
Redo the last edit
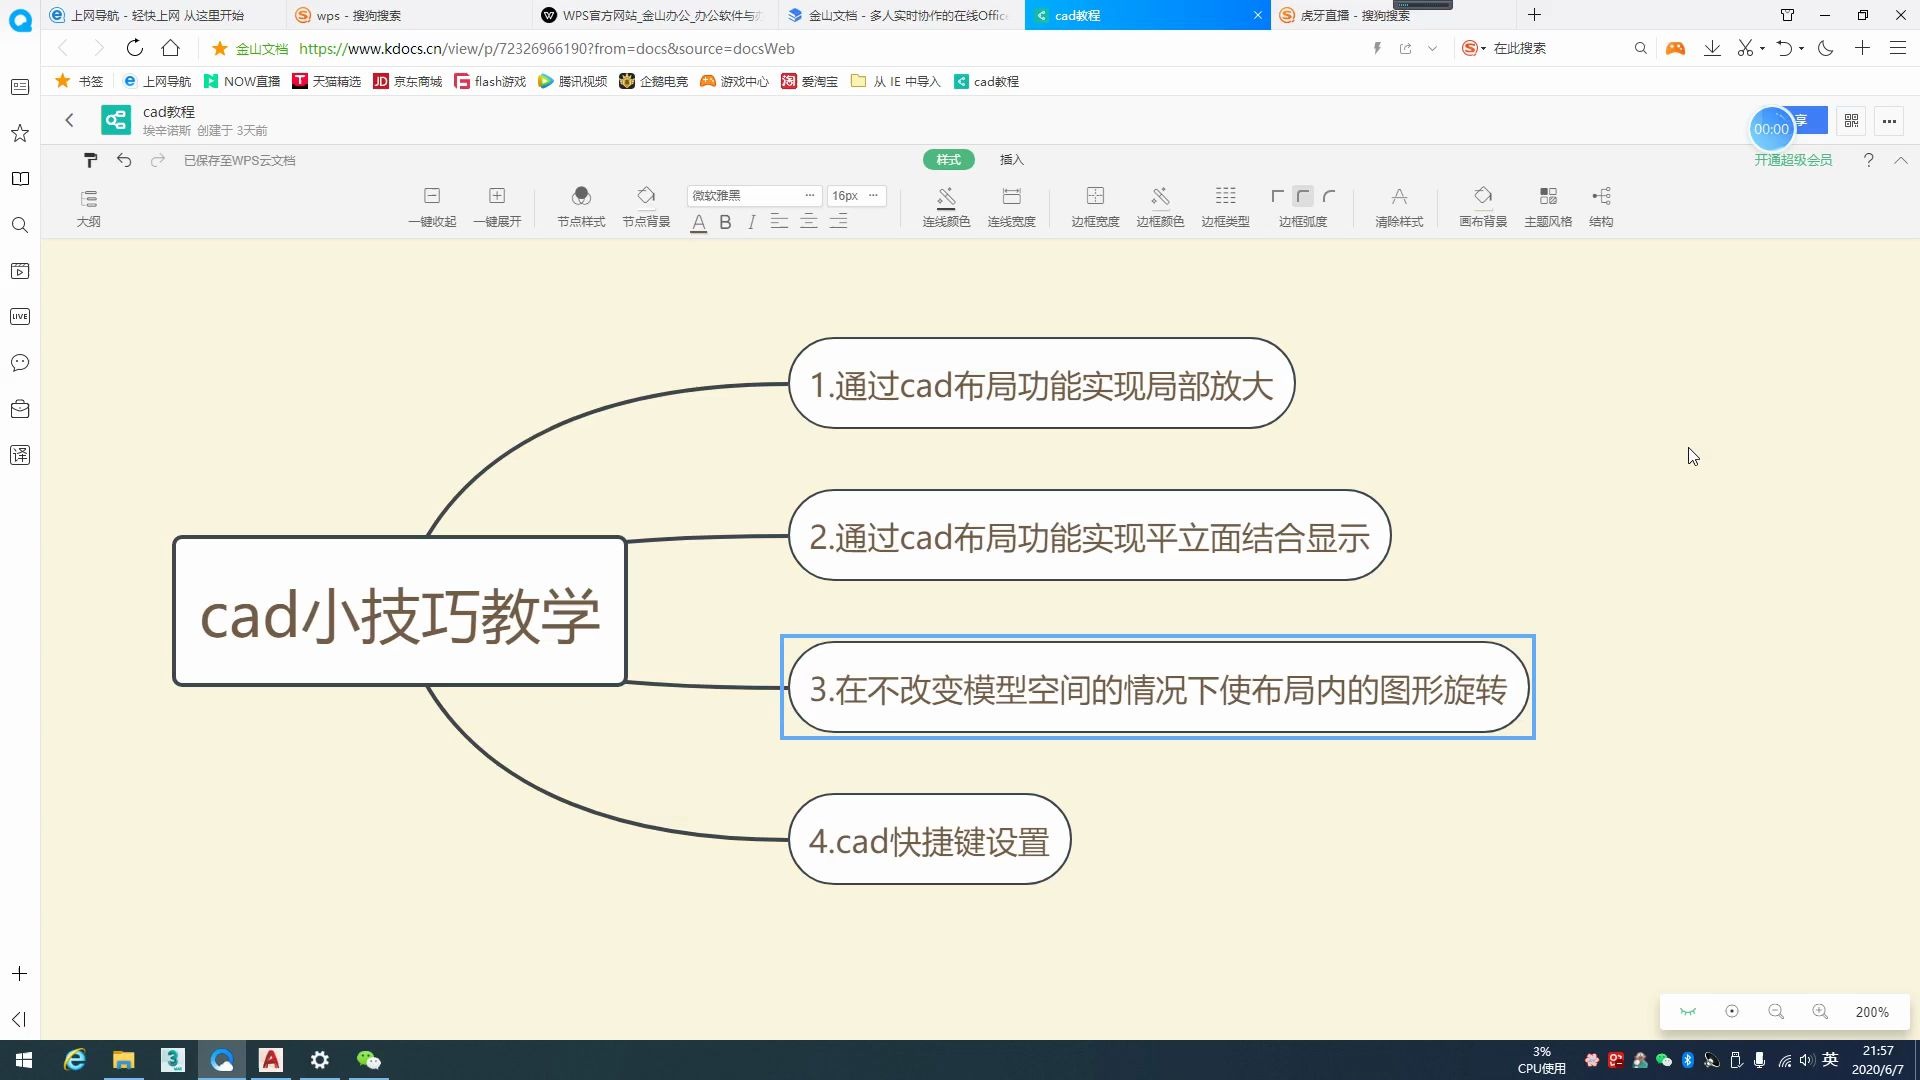pos(157,160)
